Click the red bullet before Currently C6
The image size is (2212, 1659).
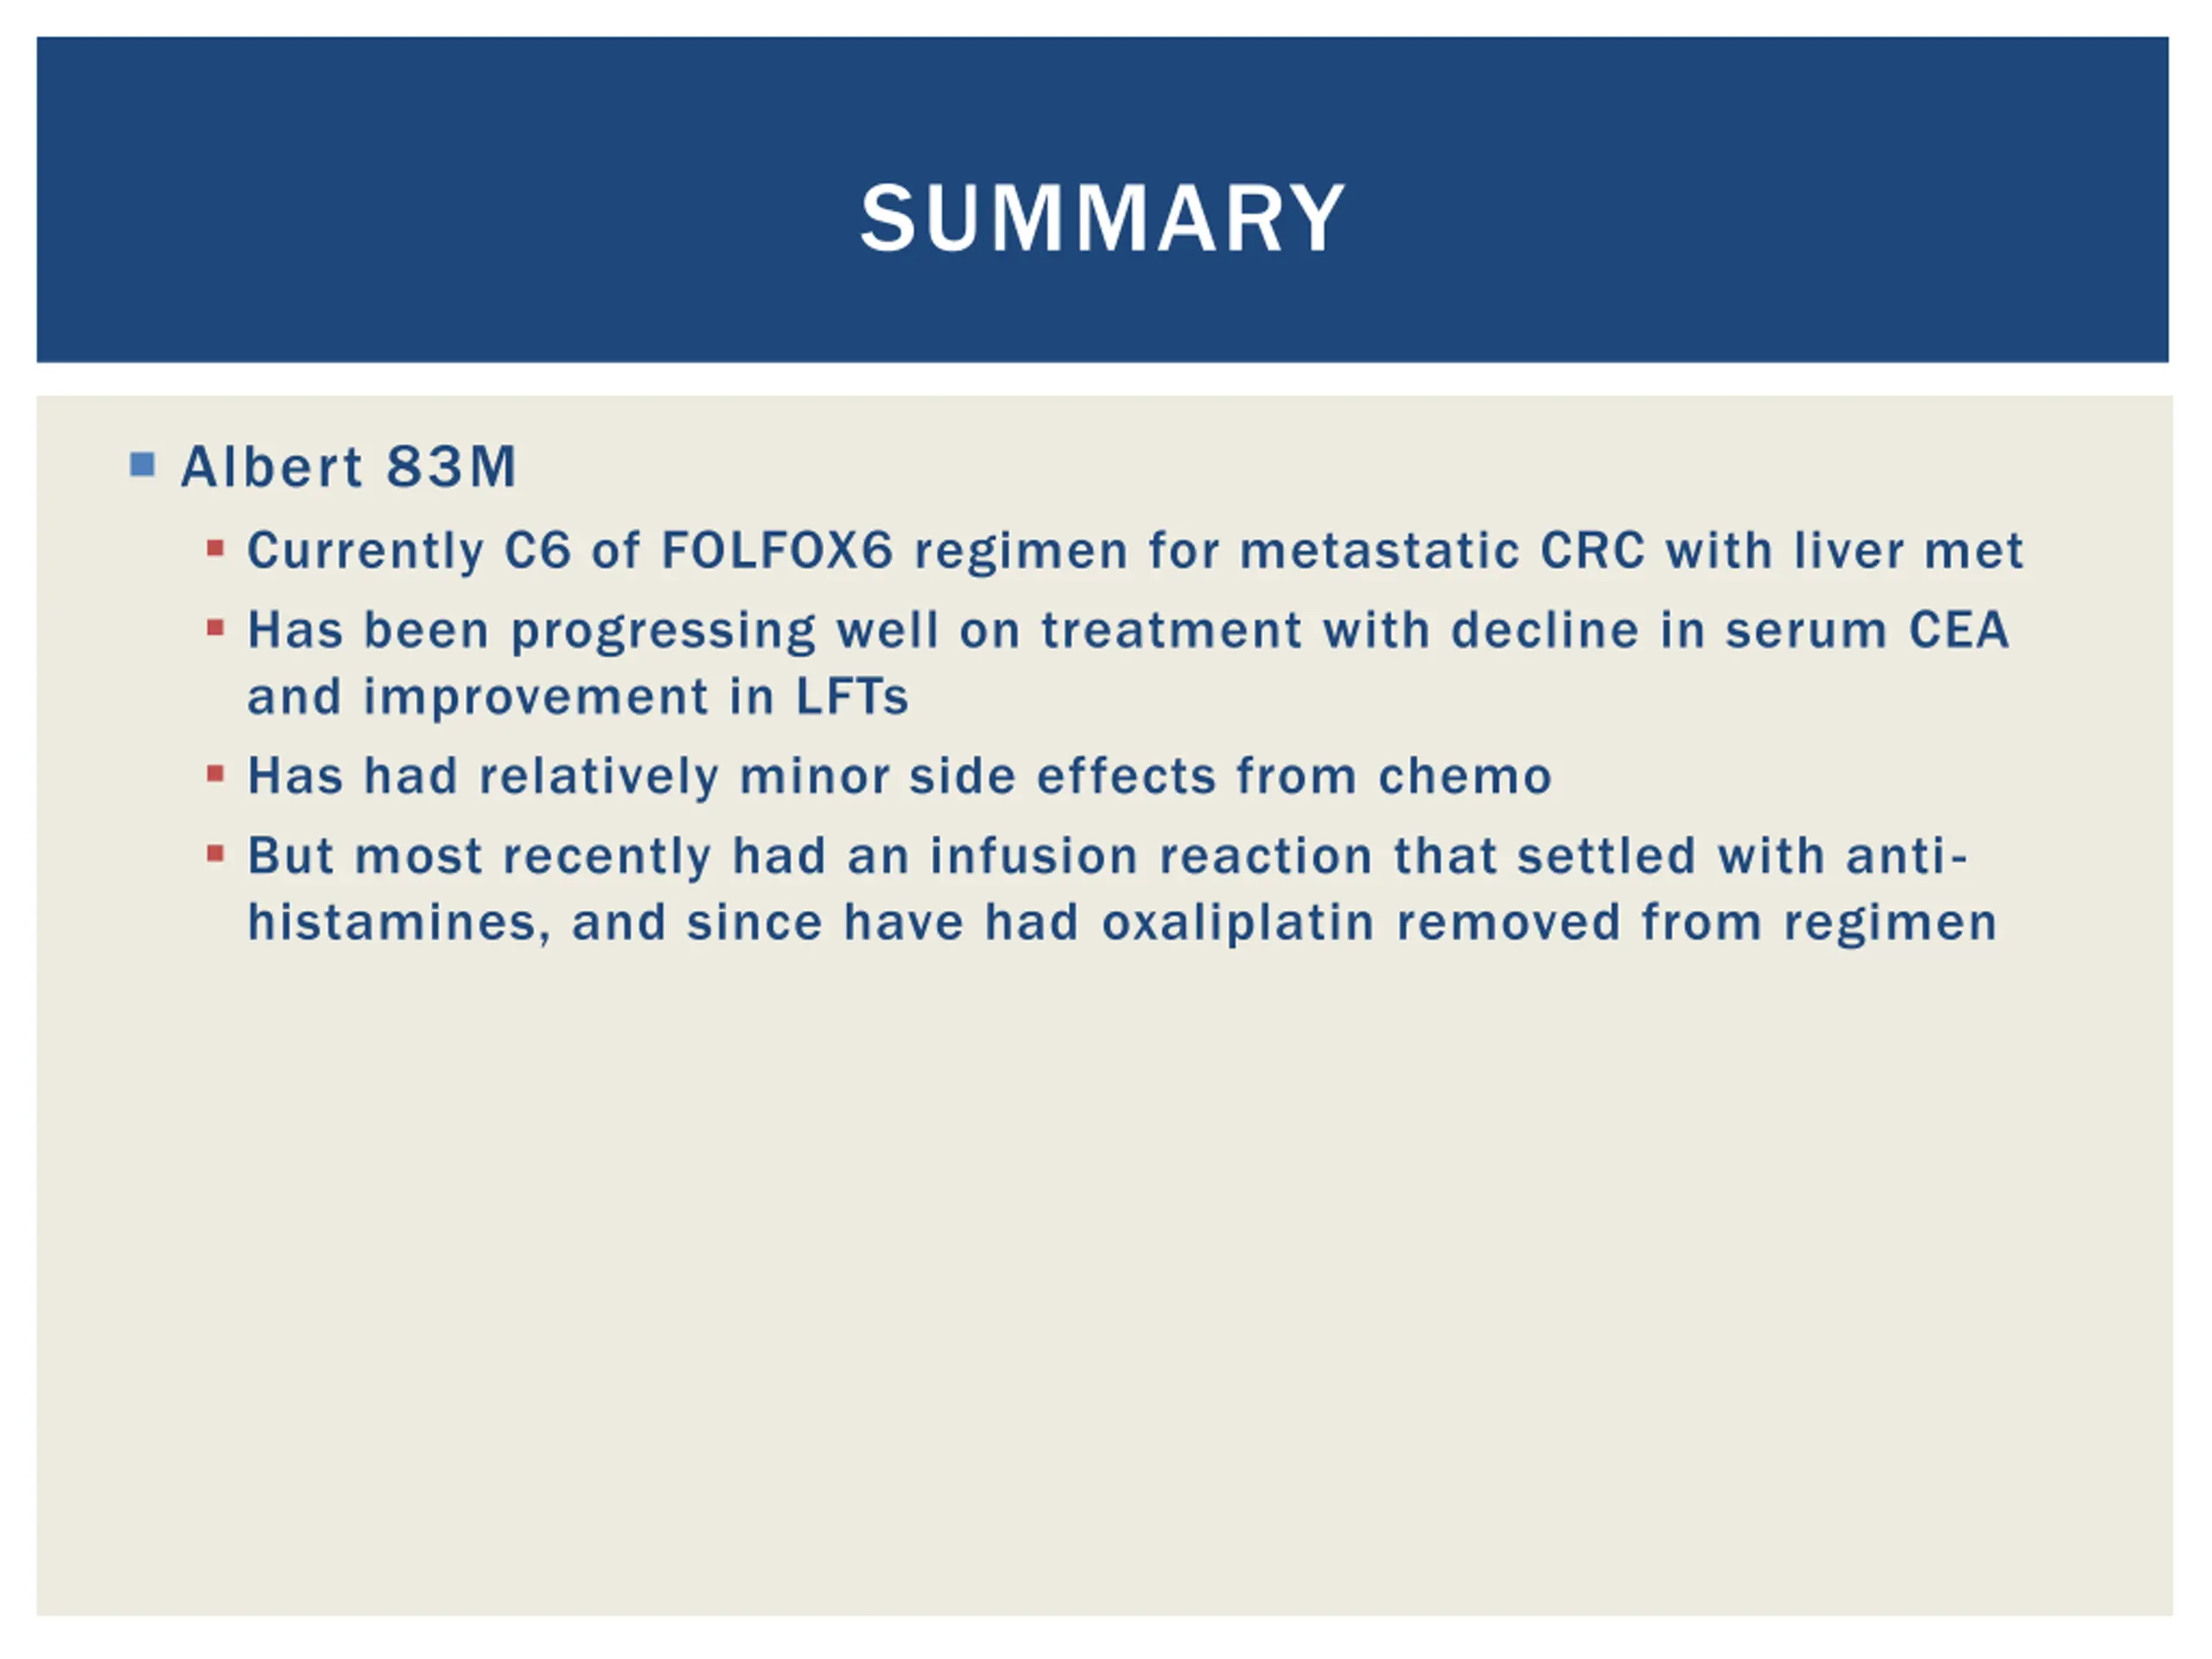[x=215, y=548]
